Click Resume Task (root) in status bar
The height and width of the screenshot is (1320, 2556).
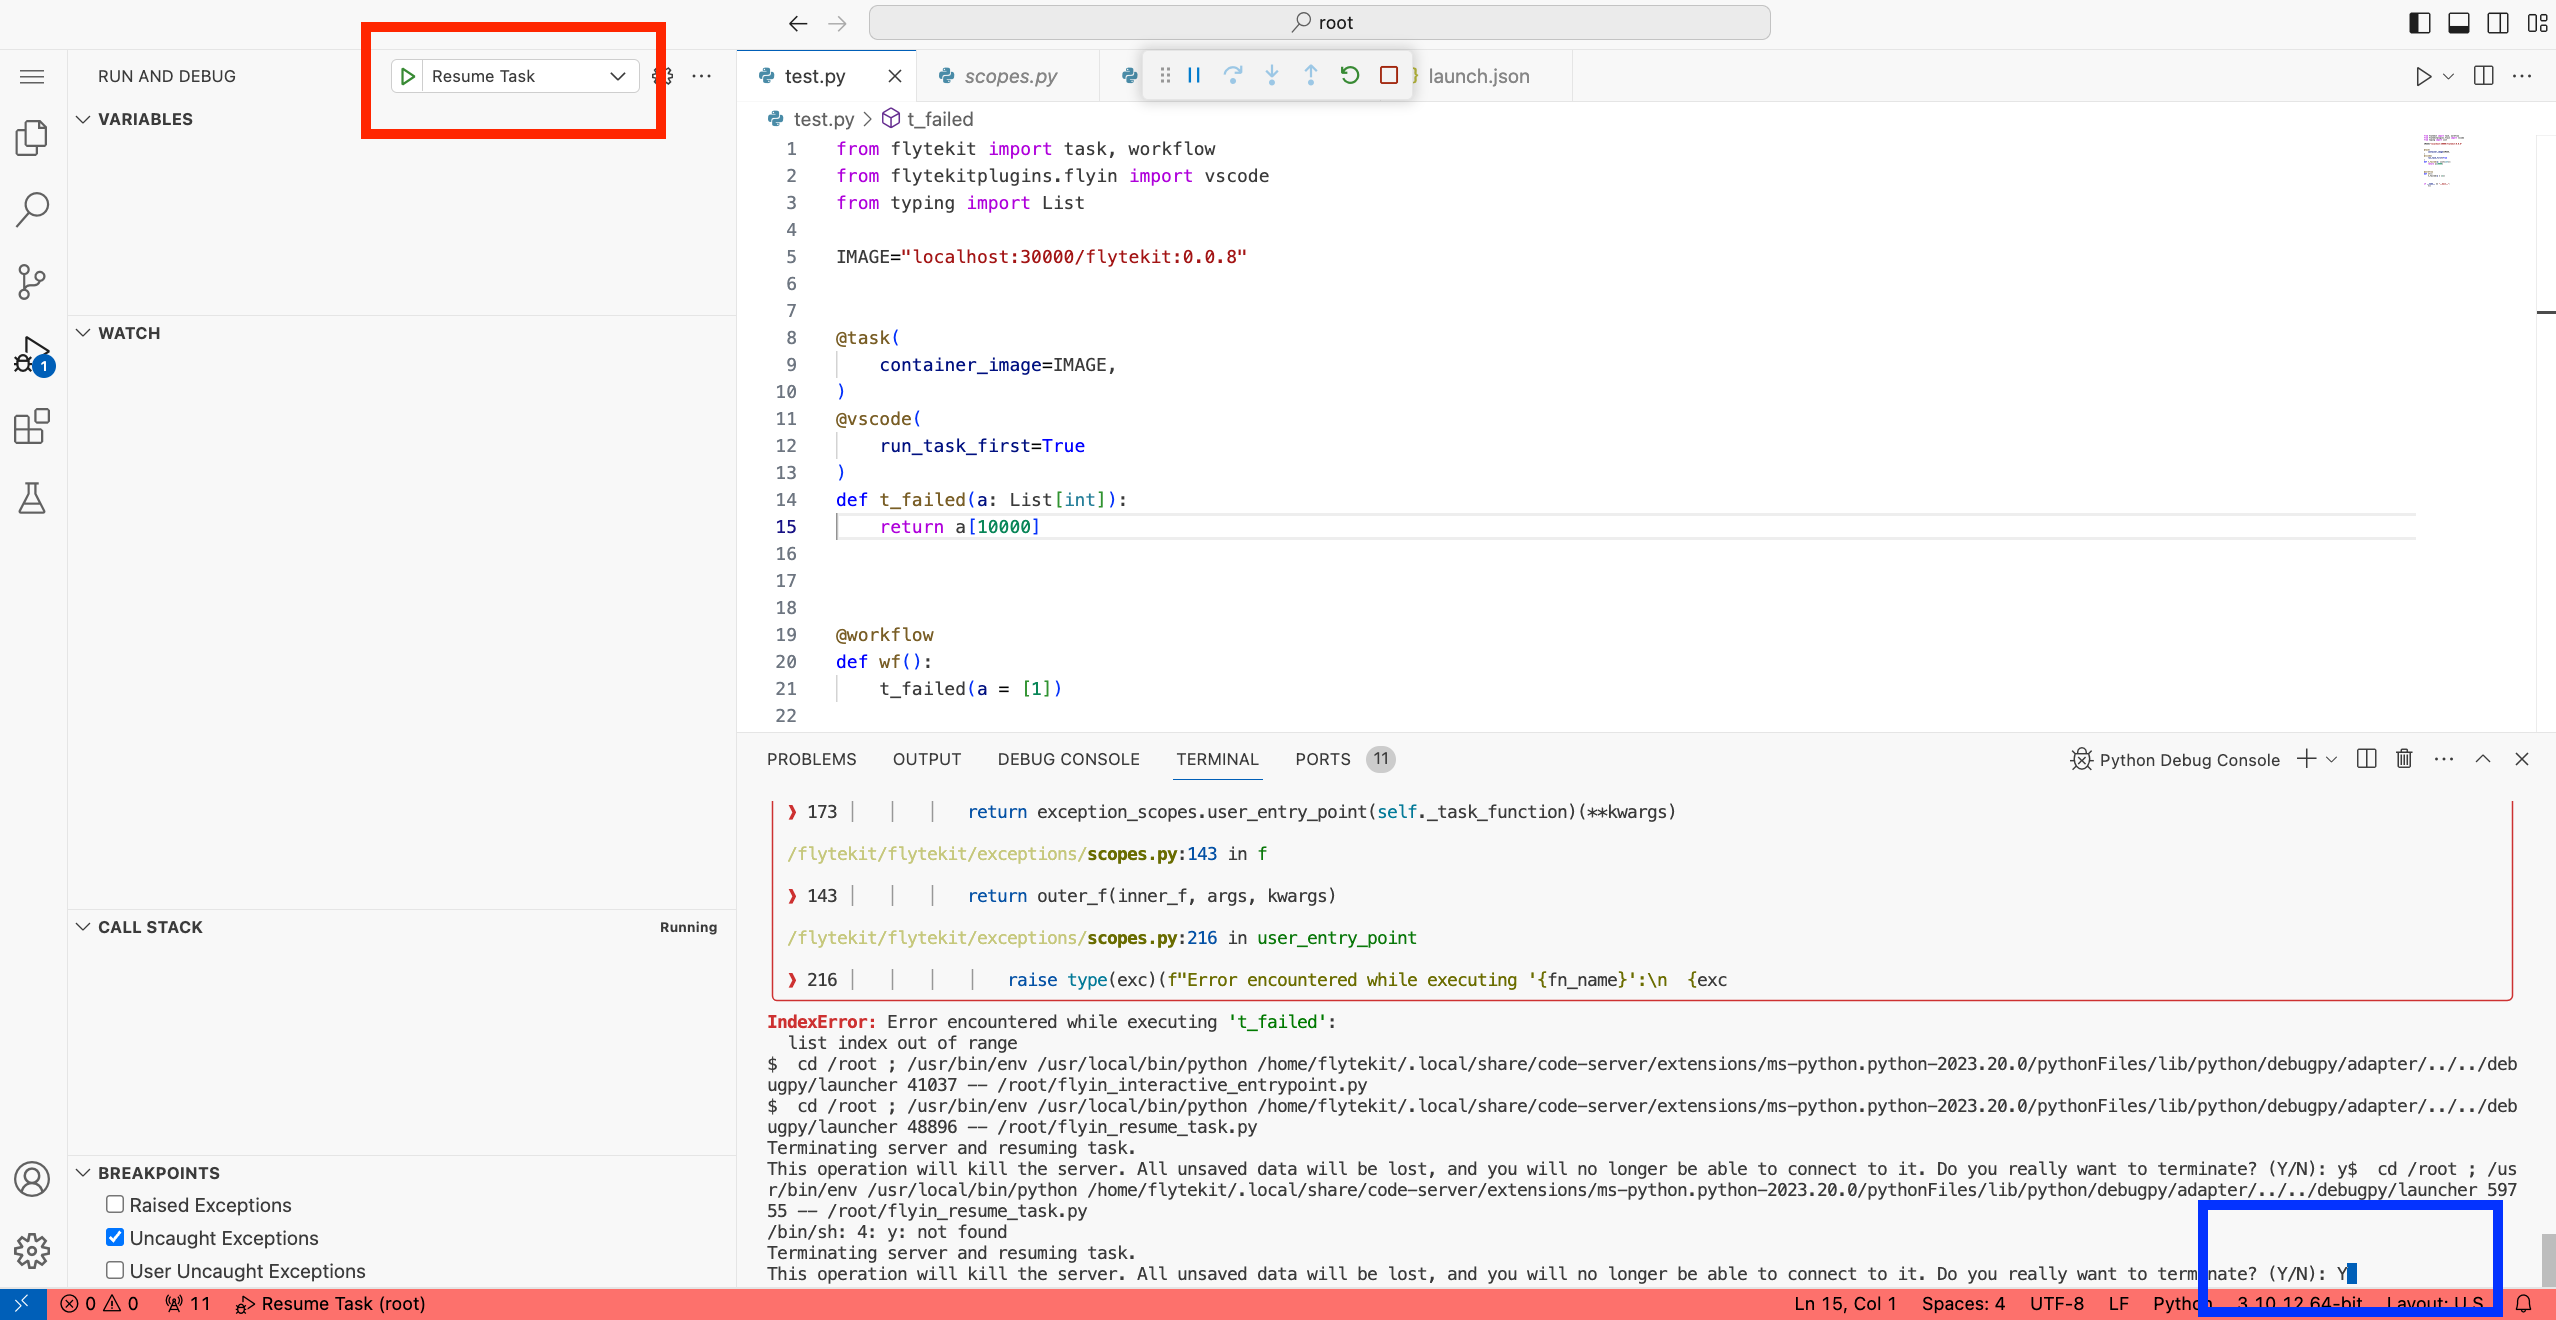point(331,1304)
